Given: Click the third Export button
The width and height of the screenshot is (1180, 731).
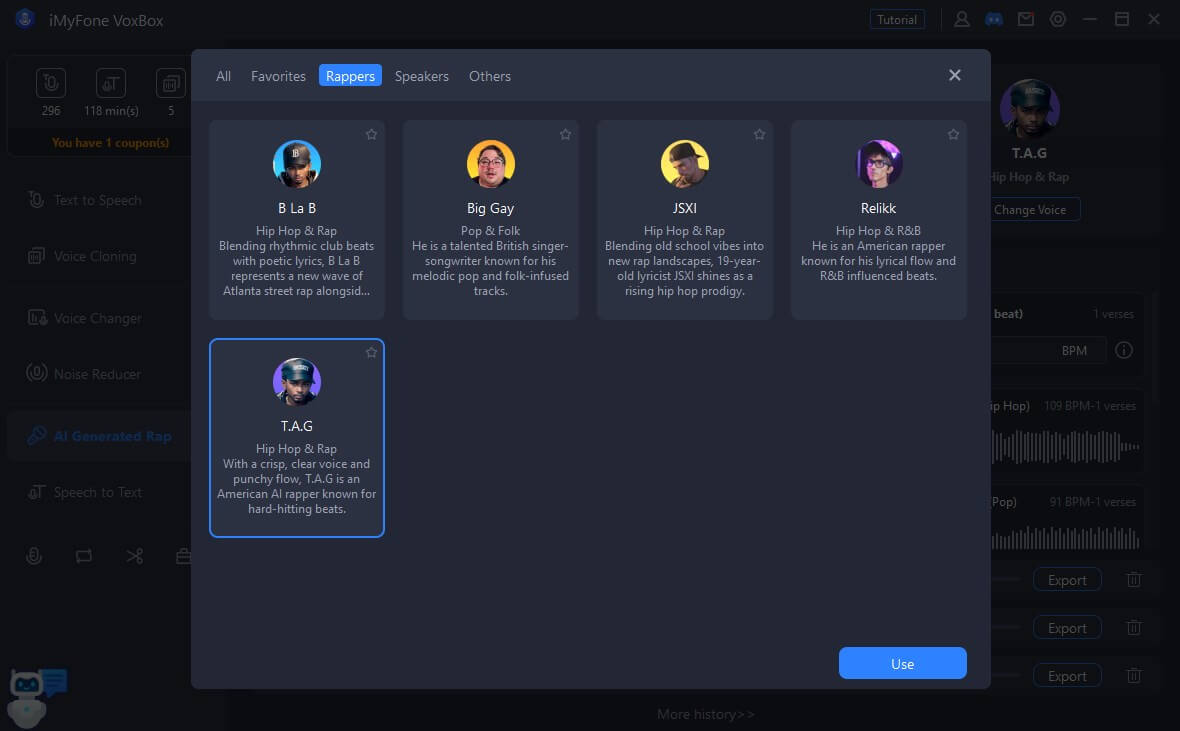Looking at the screenshot, I should [x=1066, y=676].
